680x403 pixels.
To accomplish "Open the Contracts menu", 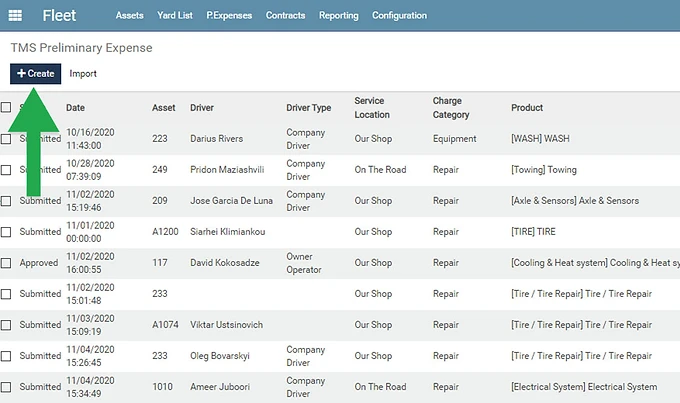I will (285, 16).
